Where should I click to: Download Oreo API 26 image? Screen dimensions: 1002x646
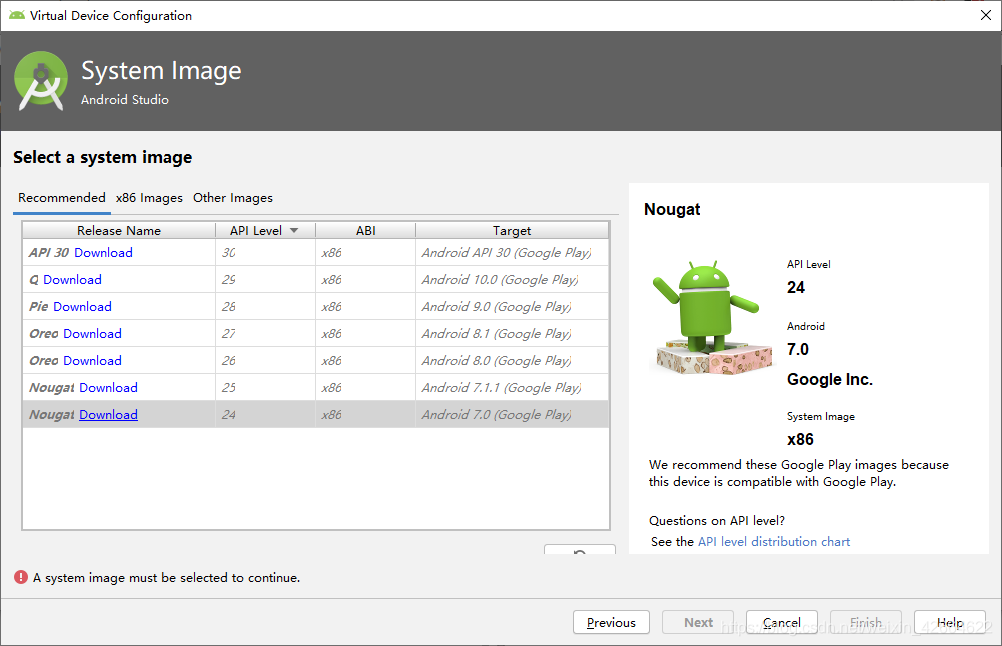click(93, 360)
